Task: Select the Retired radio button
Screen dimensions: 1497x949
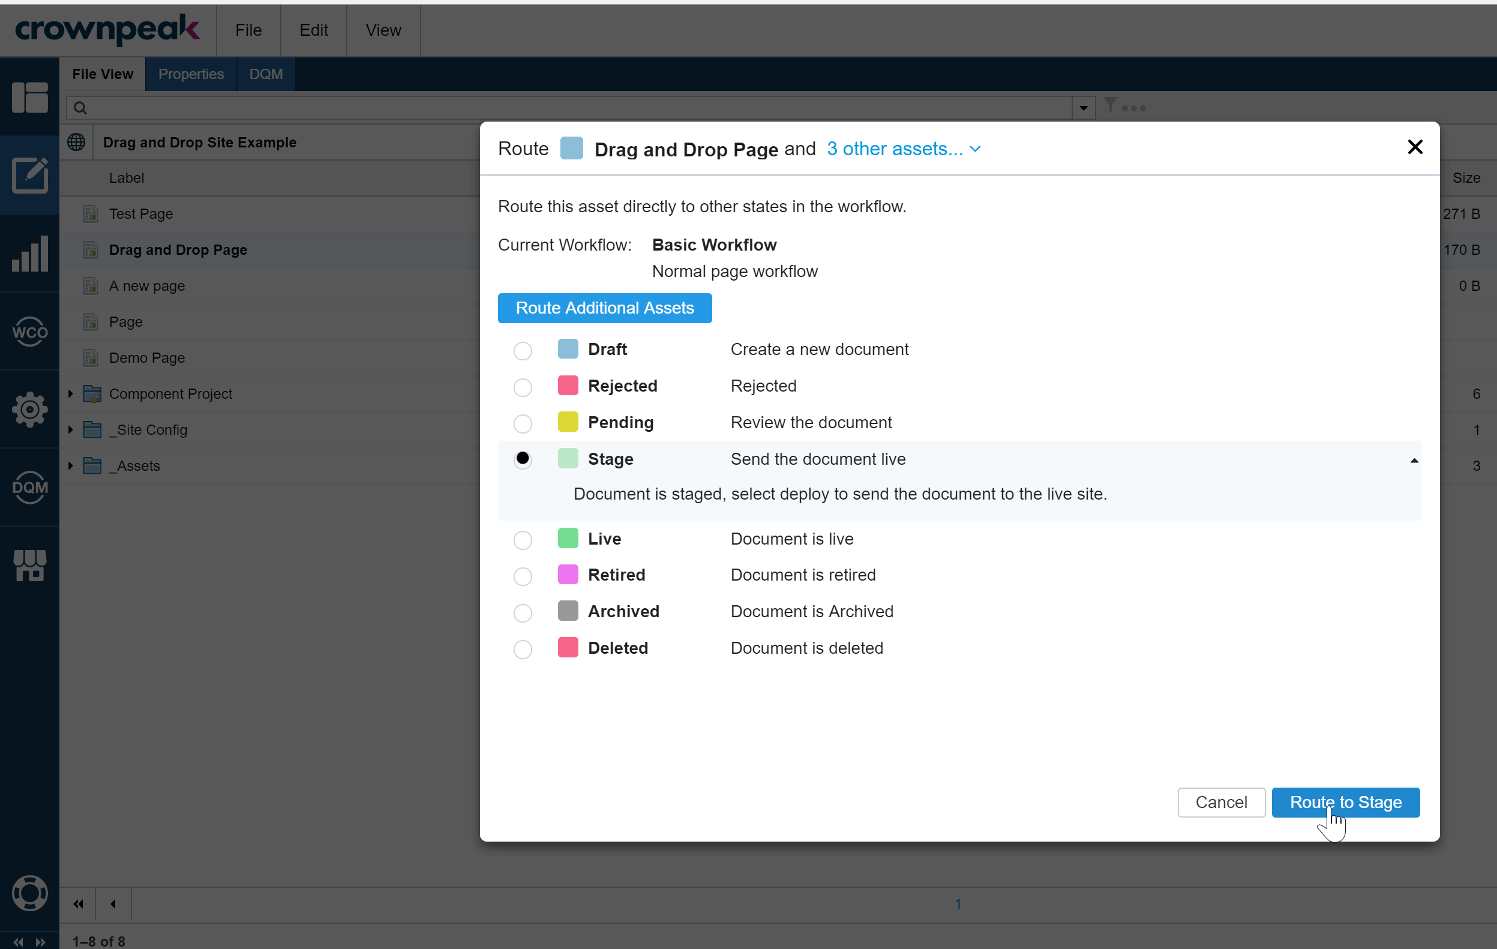Action: pos(523,577)
